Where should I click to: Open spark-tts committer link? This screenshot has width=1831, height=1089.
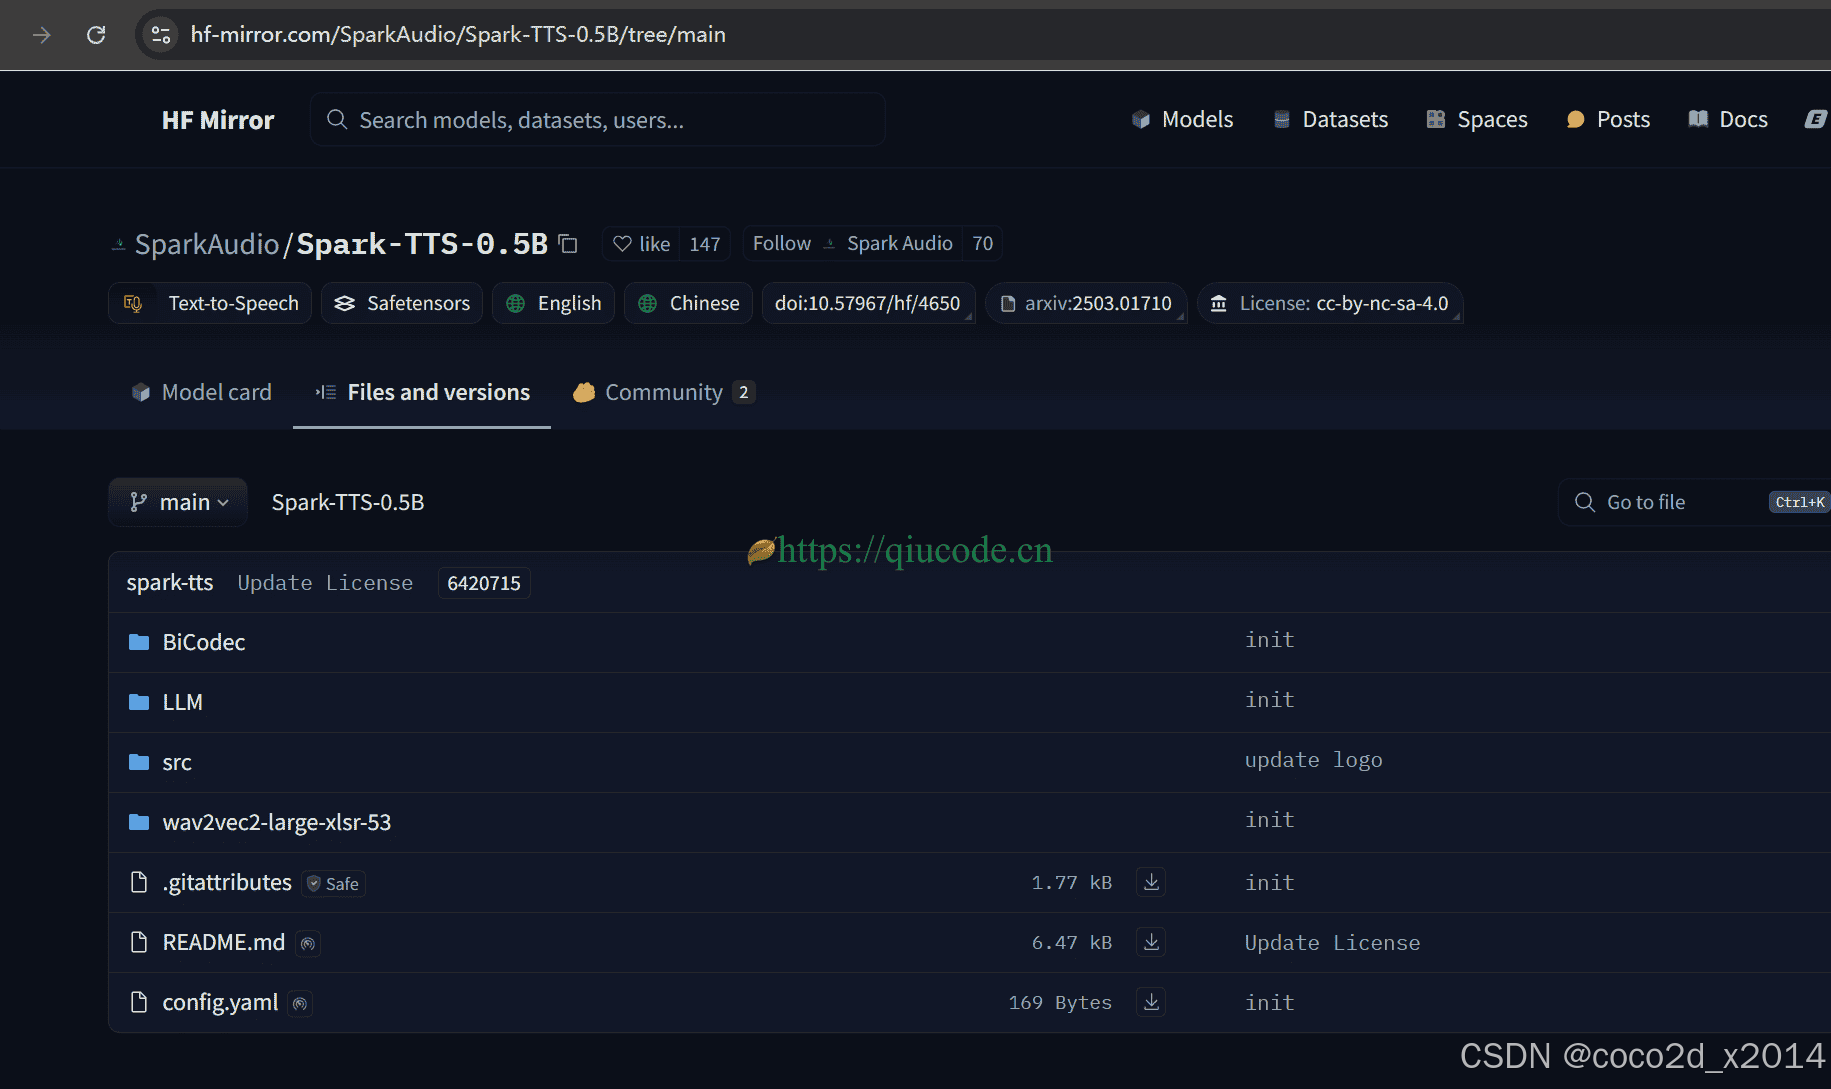coord(170,583)
